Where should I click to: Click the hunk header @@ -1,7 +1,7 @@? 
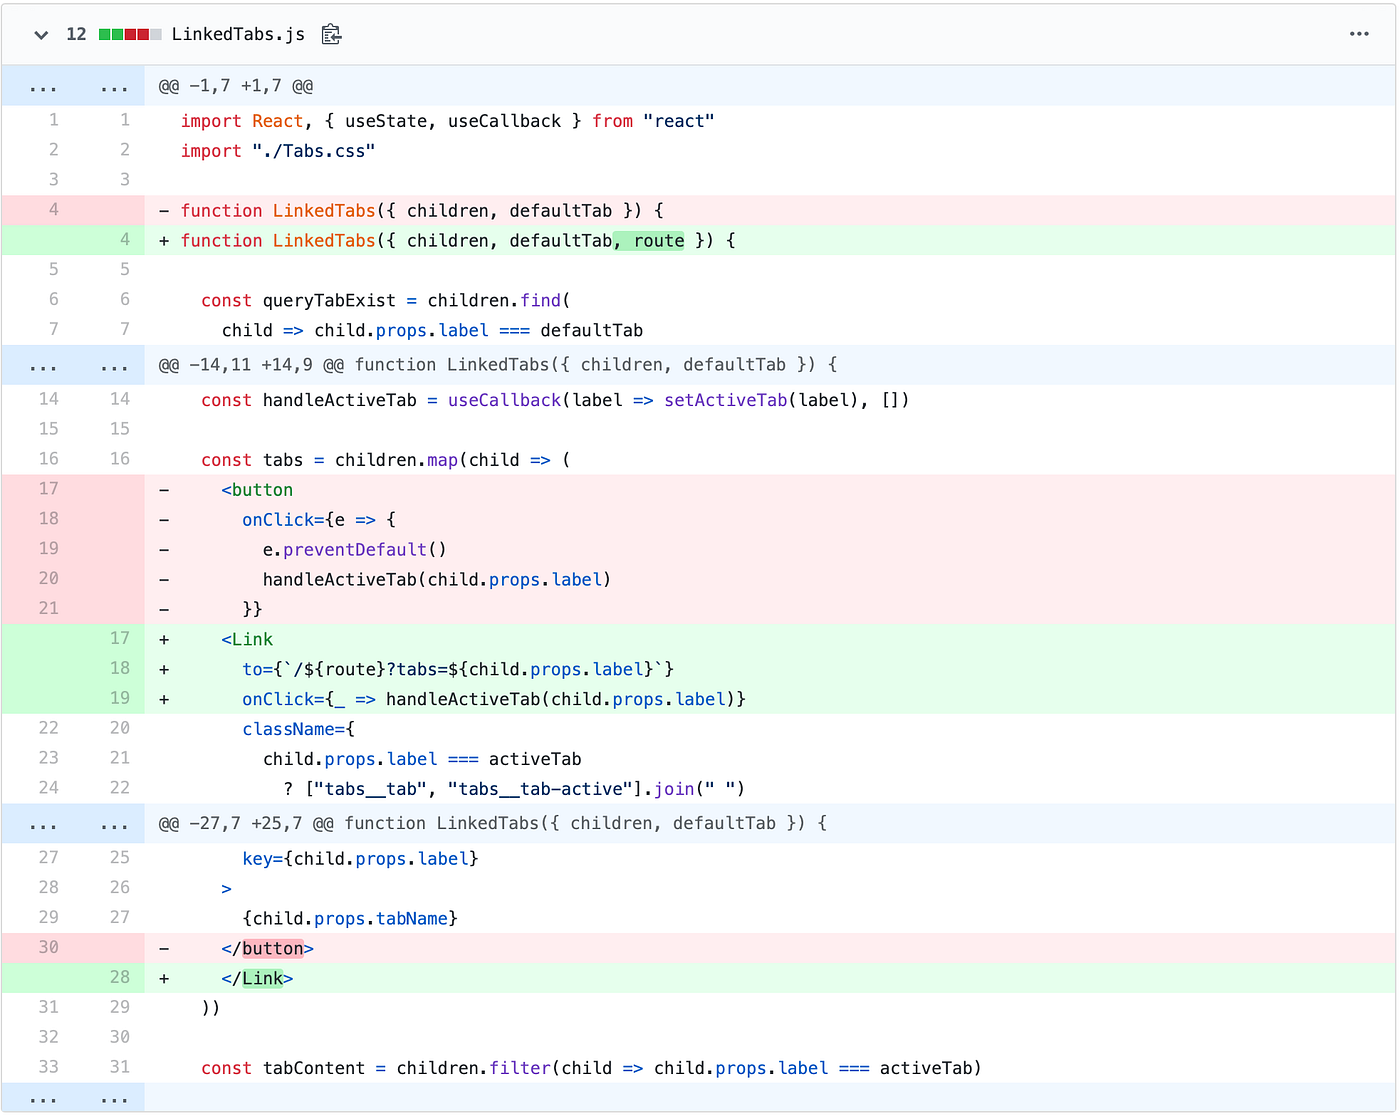tap(235, 85)
